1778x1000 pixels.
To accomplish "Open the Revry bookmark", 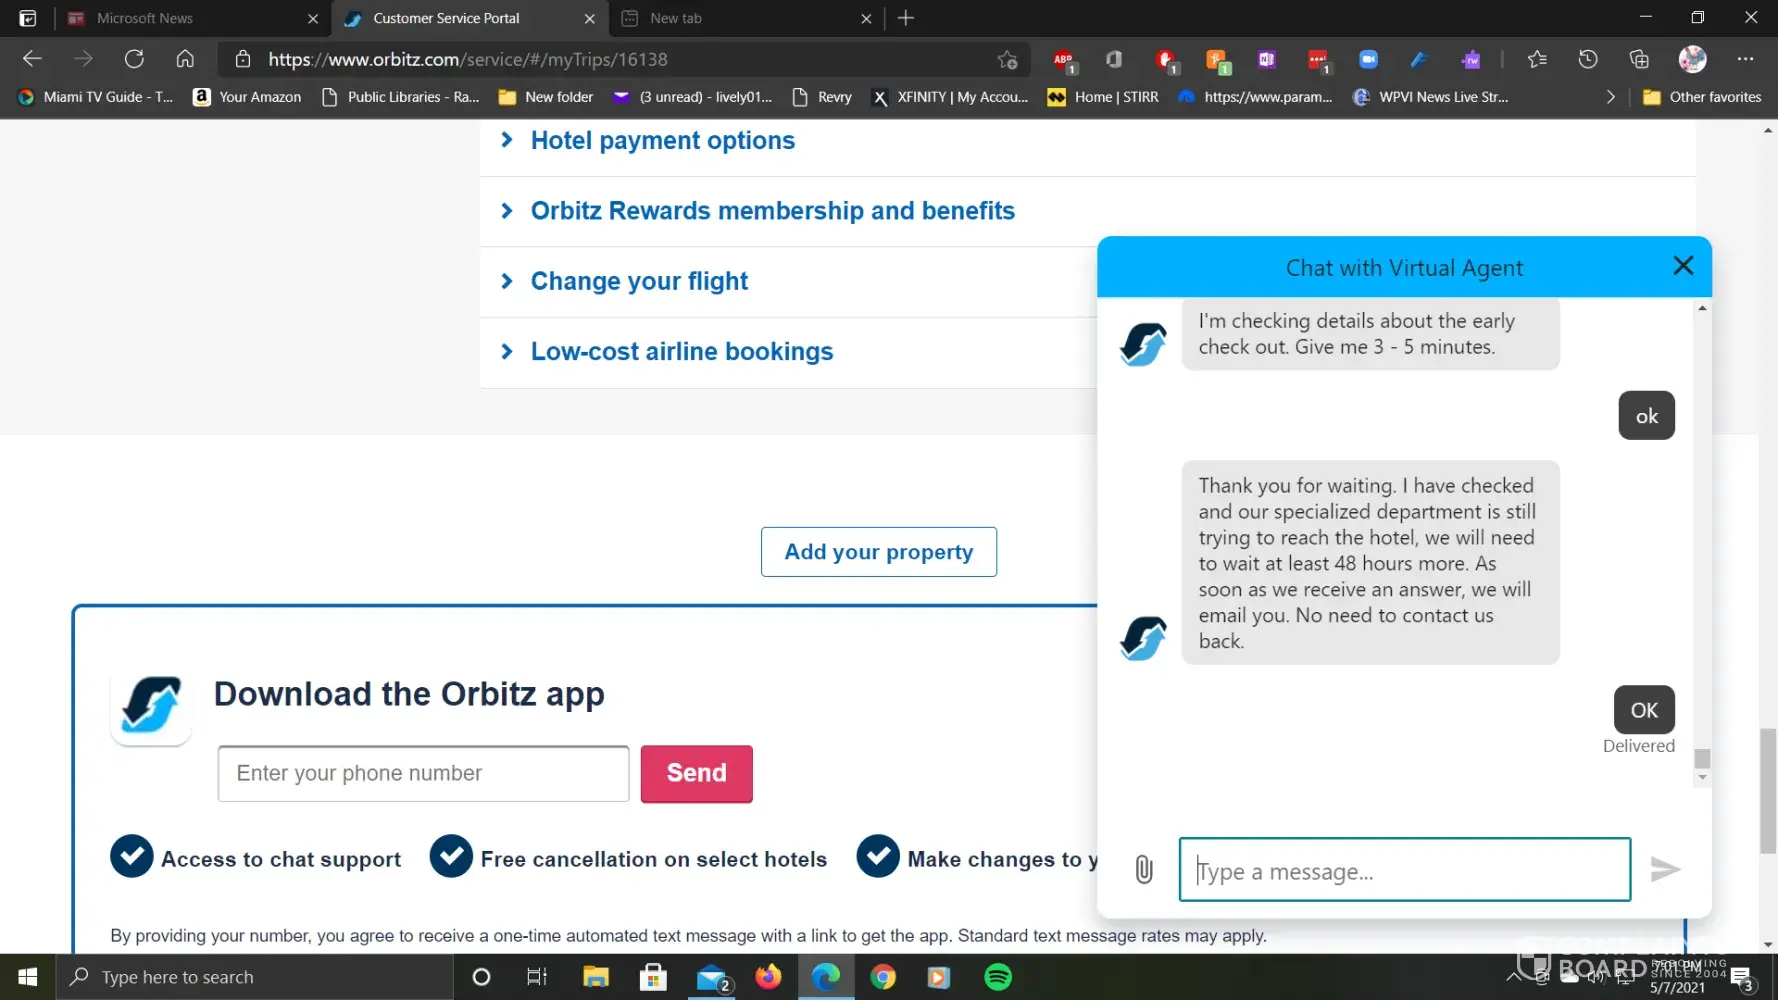I will click(822, 97).
